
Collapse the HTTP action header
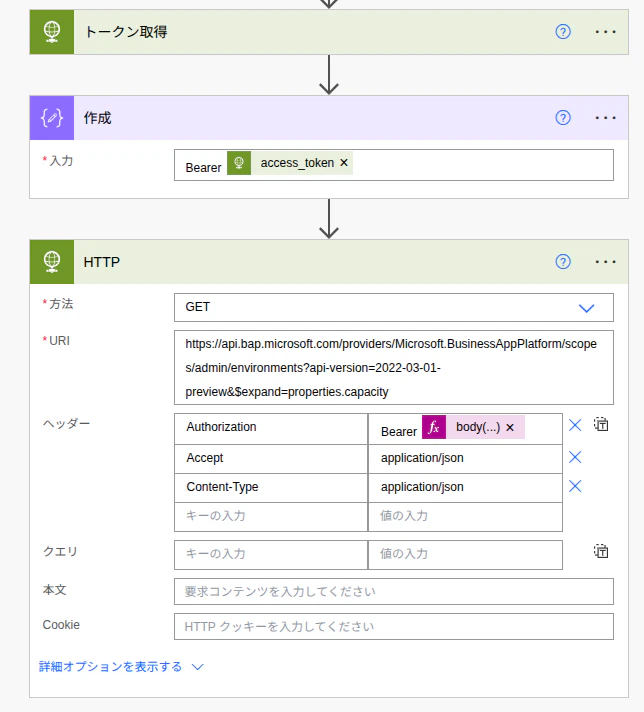tap(329, 262)
